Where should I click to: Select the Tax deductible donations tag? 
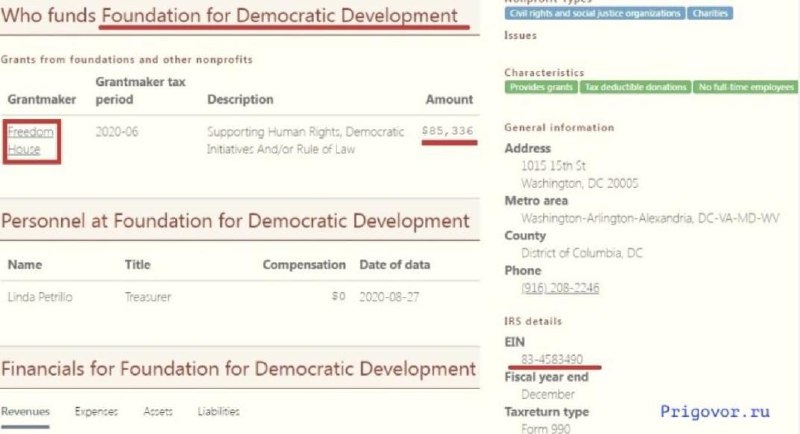(635, 87)
